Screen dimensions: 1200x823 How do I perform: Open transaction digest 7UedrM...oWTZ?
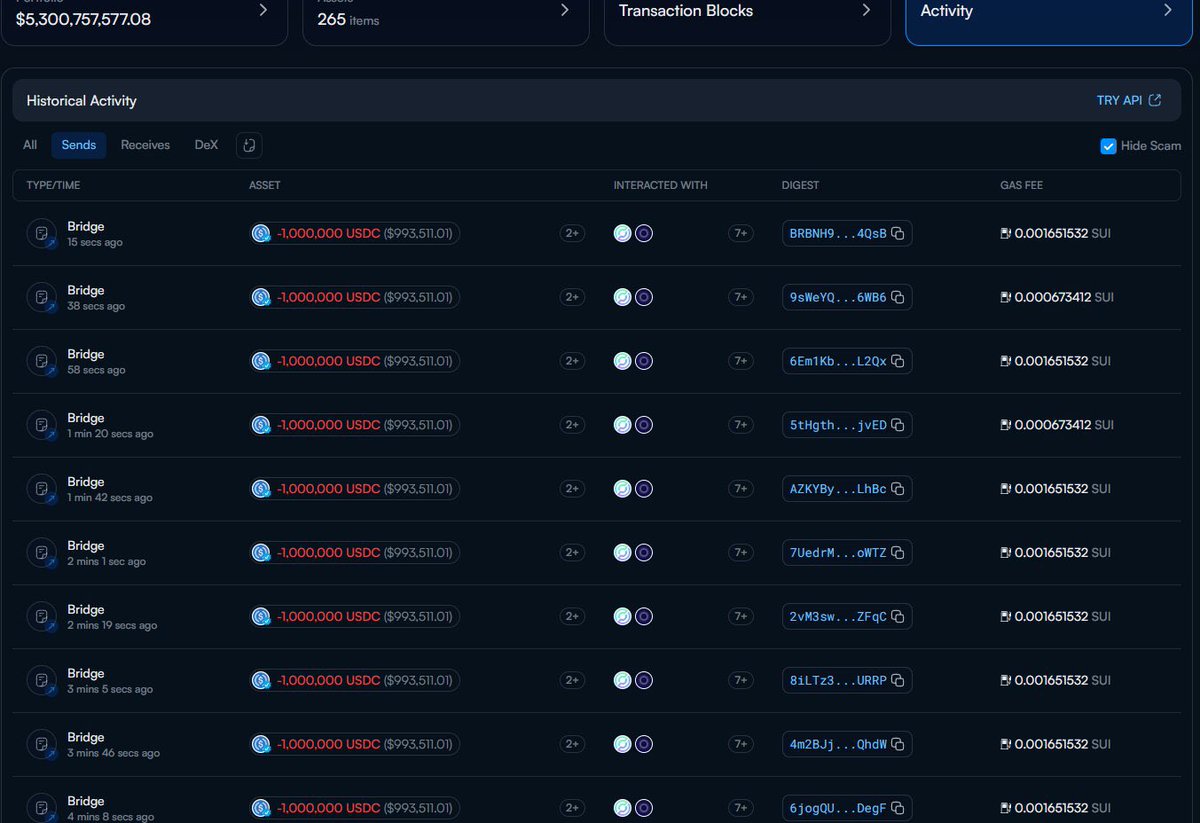click(838, 553)
